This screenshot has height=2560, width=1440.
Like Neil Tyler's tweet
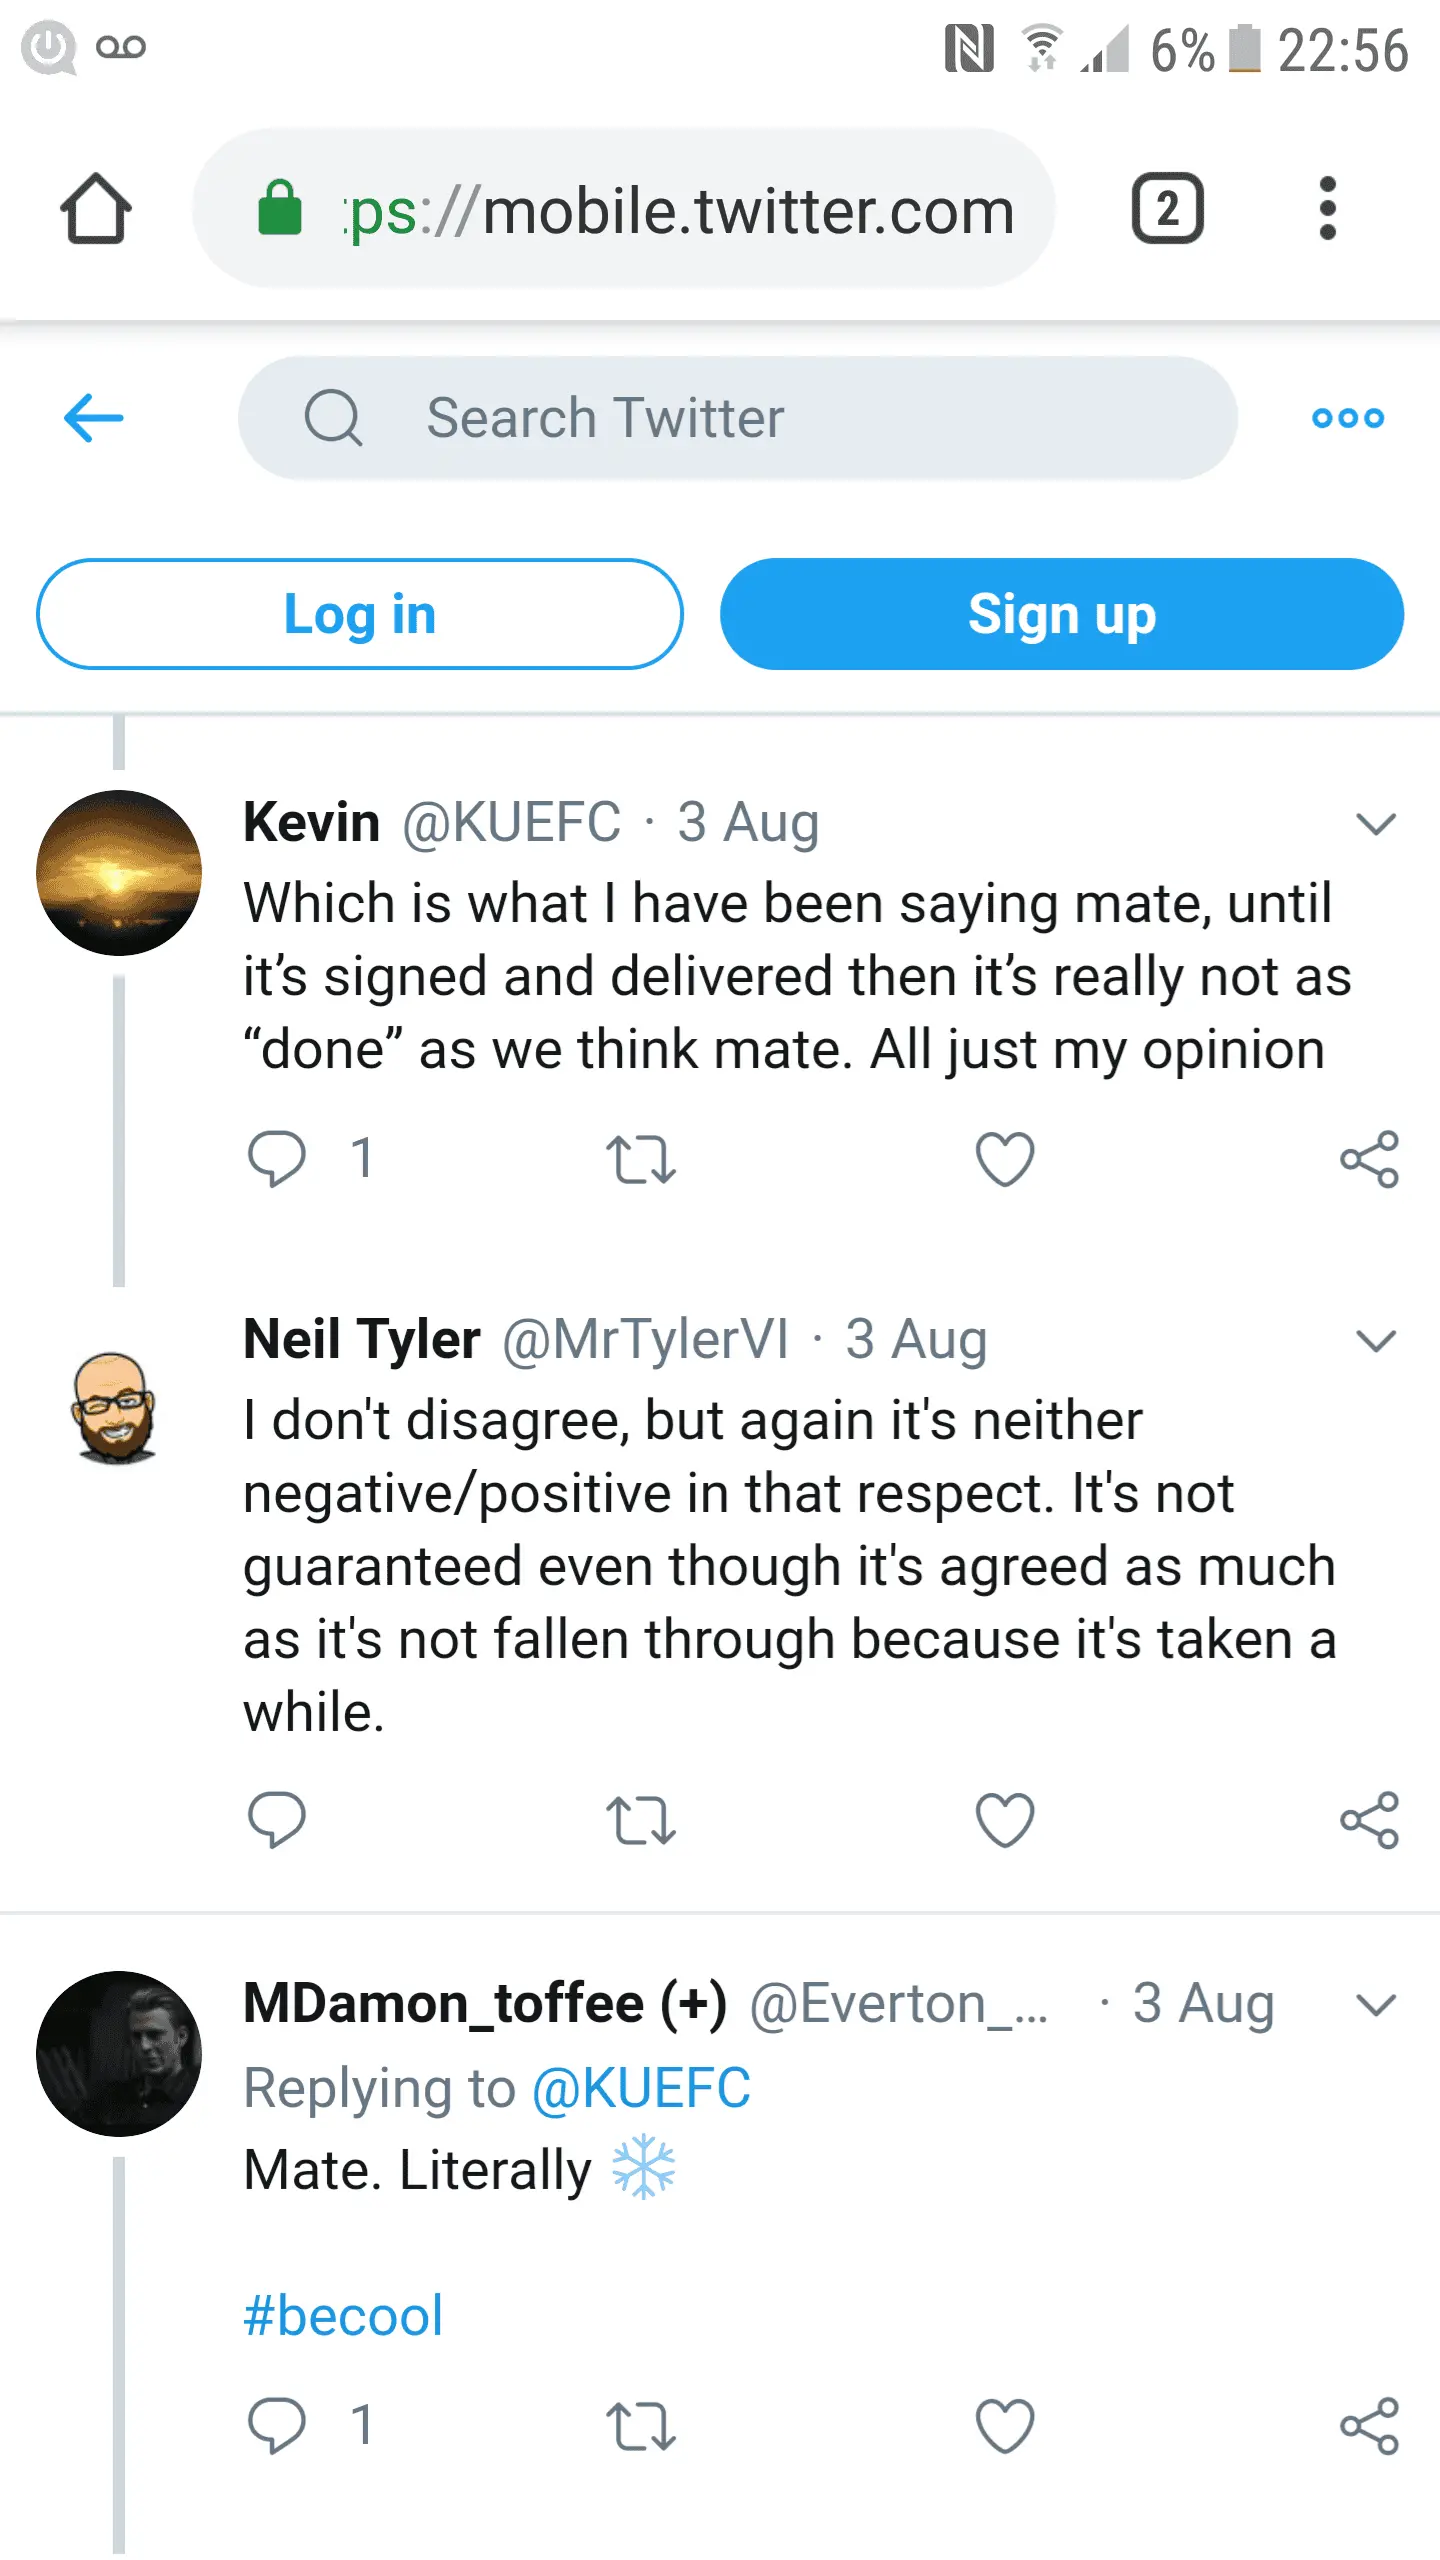pyautogui.click(x=1005, y=1820)
